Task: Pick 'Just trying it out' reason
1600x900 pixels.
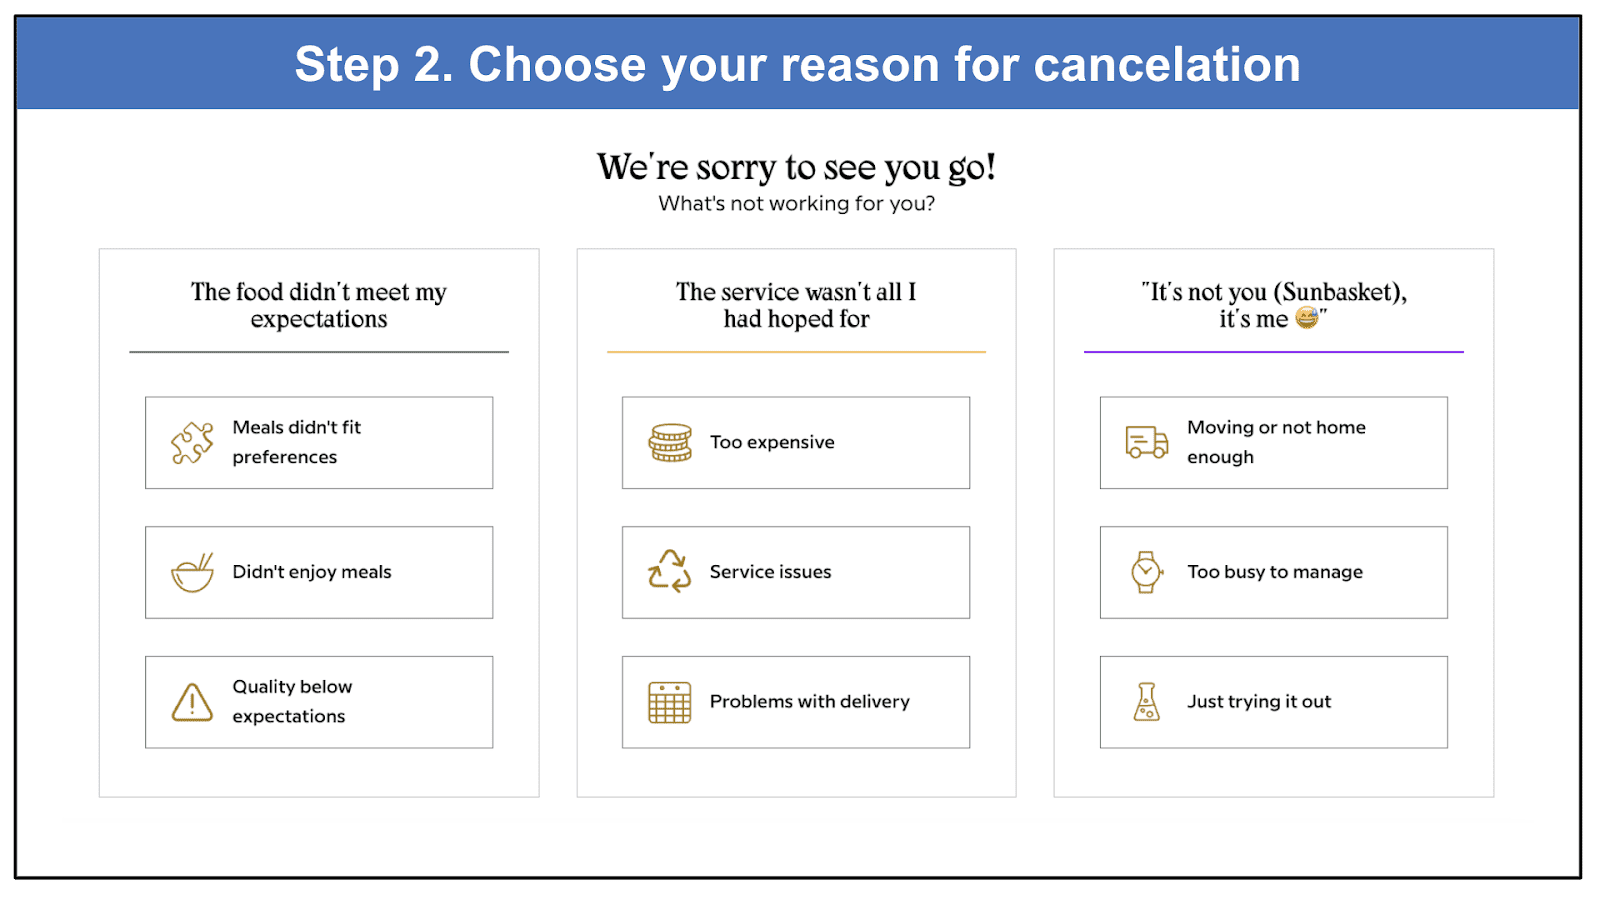Action: click(1274, 702)
